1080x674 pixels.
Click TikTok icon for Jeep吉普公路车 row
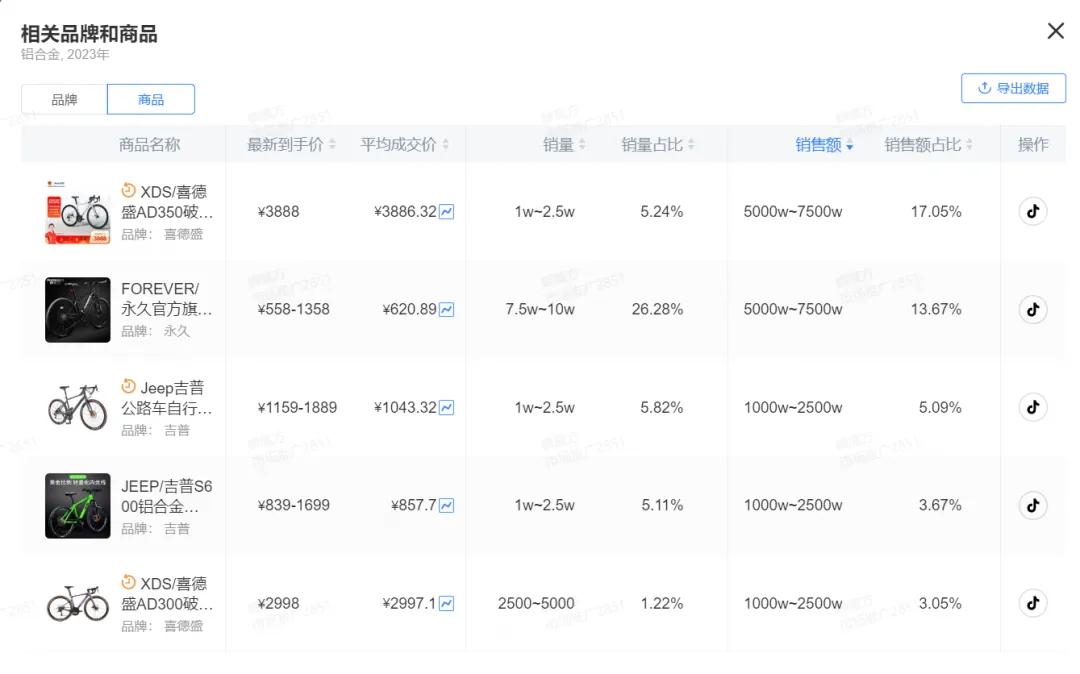pos(1032,407)
